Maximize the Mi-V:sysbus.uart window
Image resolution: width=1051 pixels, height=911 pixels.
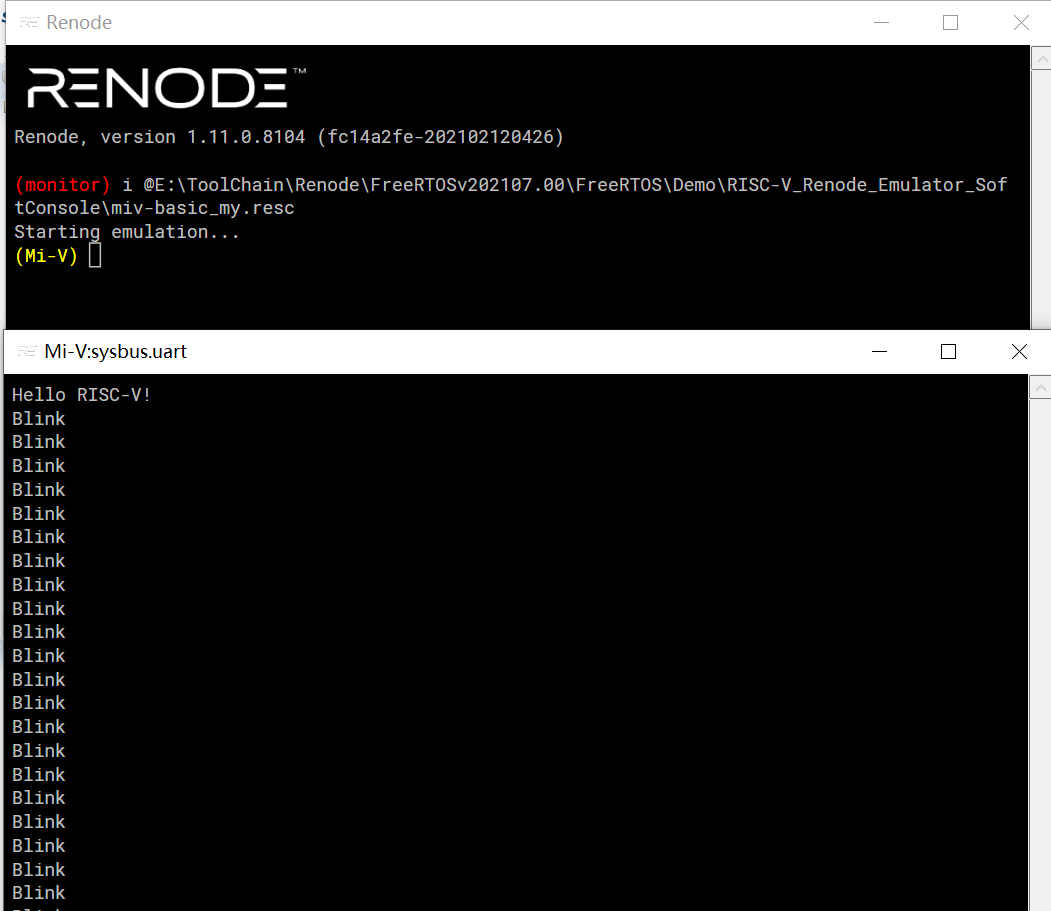[x=948, y=351]
